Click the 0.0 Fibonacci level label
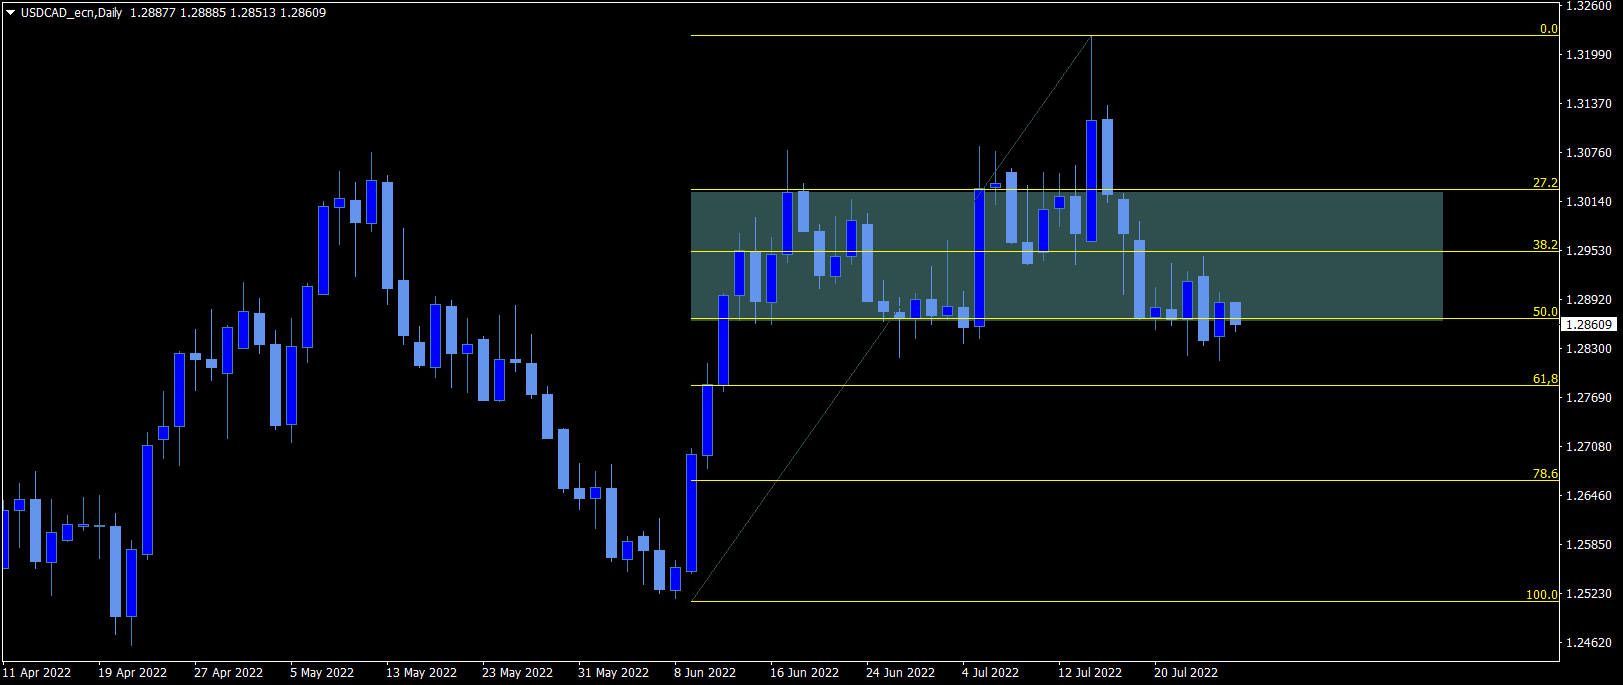Screen dimensions: 1623x685 click(x=1548, y=29)
